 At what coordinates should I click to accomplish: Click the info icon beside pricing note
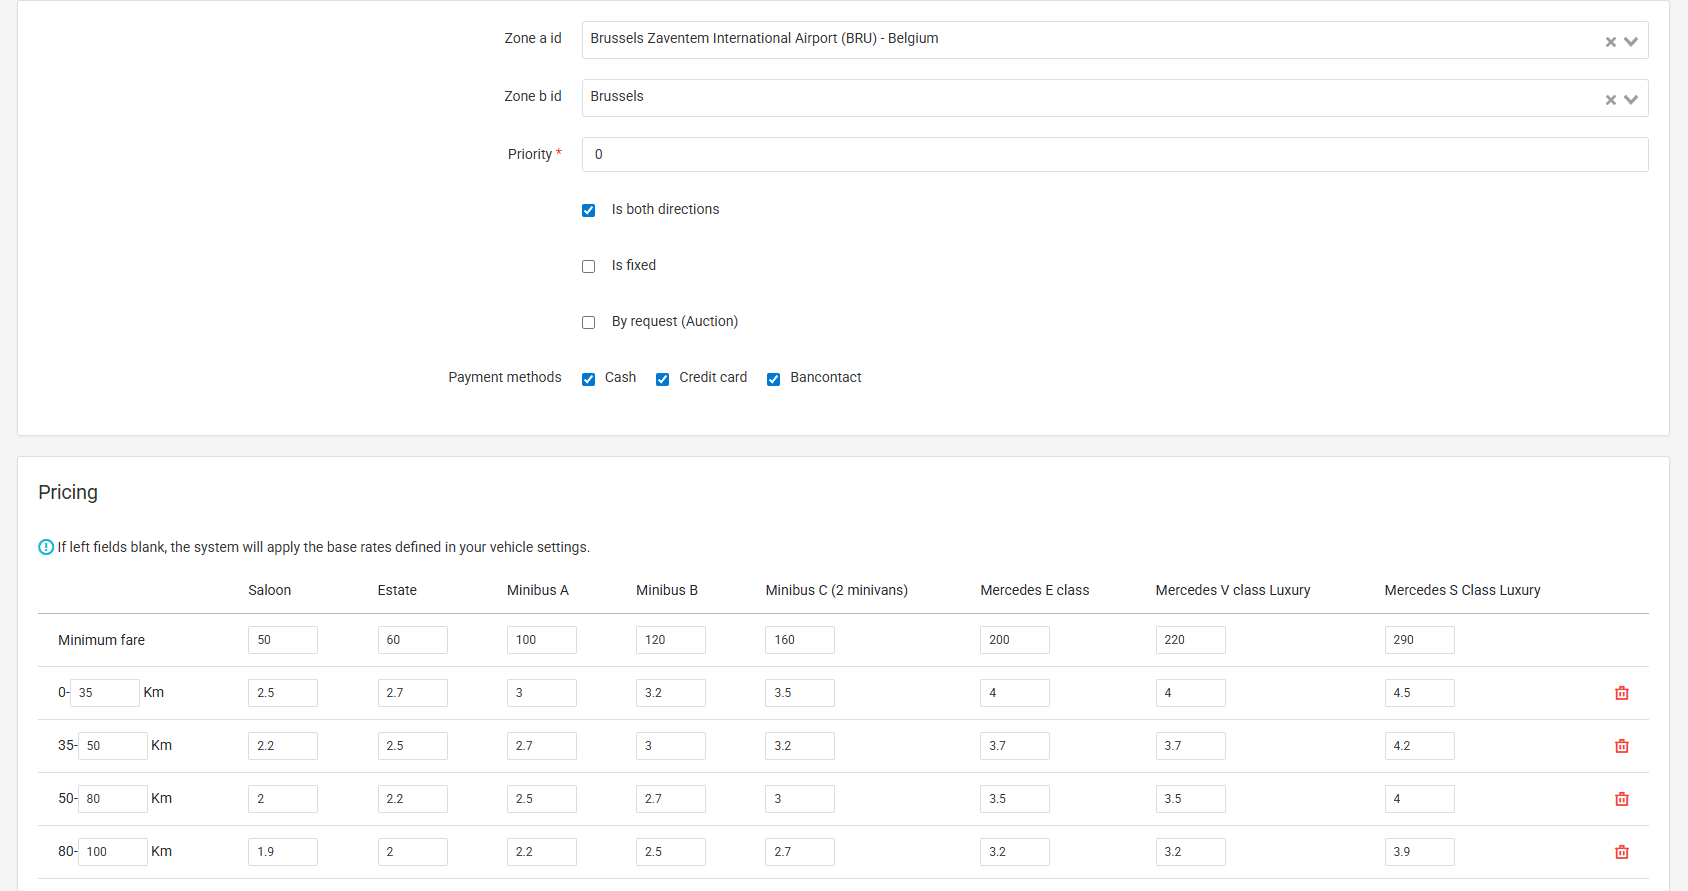46,547
